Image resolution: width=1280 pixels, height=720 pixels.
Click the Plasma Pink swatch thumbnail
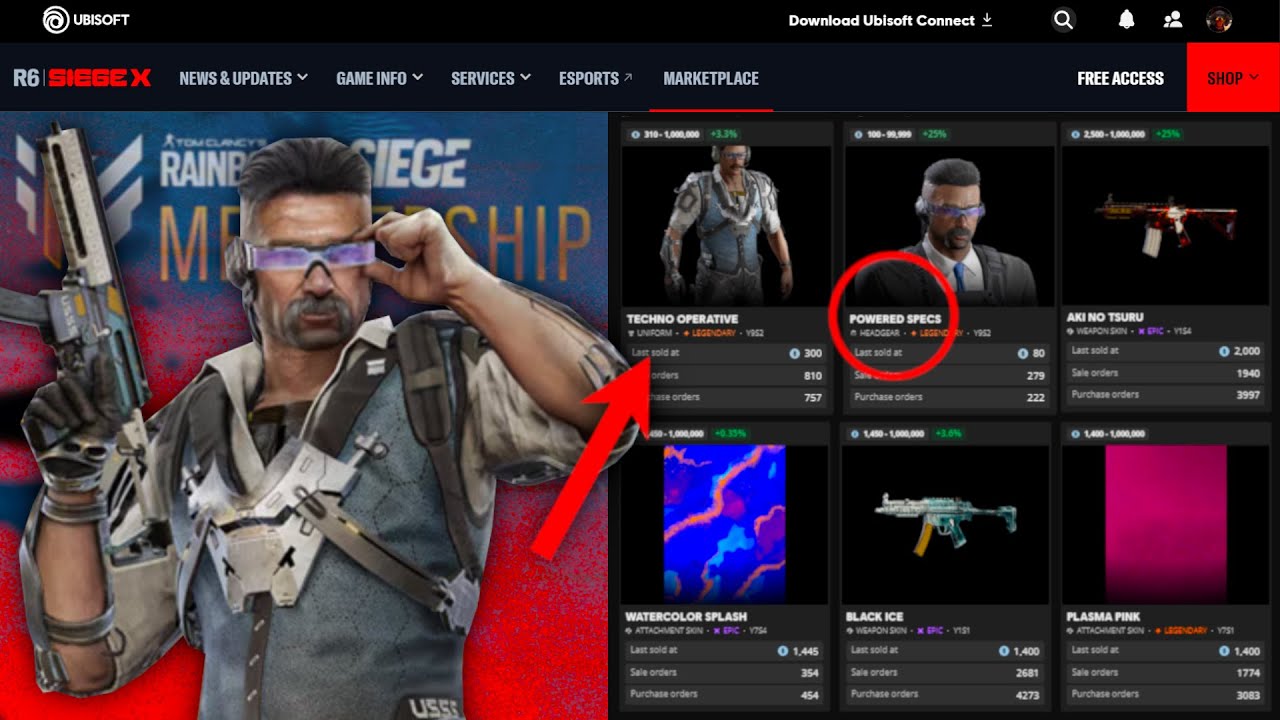click(x=1164, y=525)
